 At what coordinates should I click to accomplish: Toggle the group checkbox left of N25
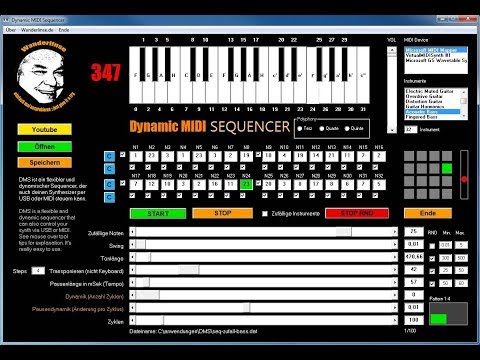(x=258, y=183)
